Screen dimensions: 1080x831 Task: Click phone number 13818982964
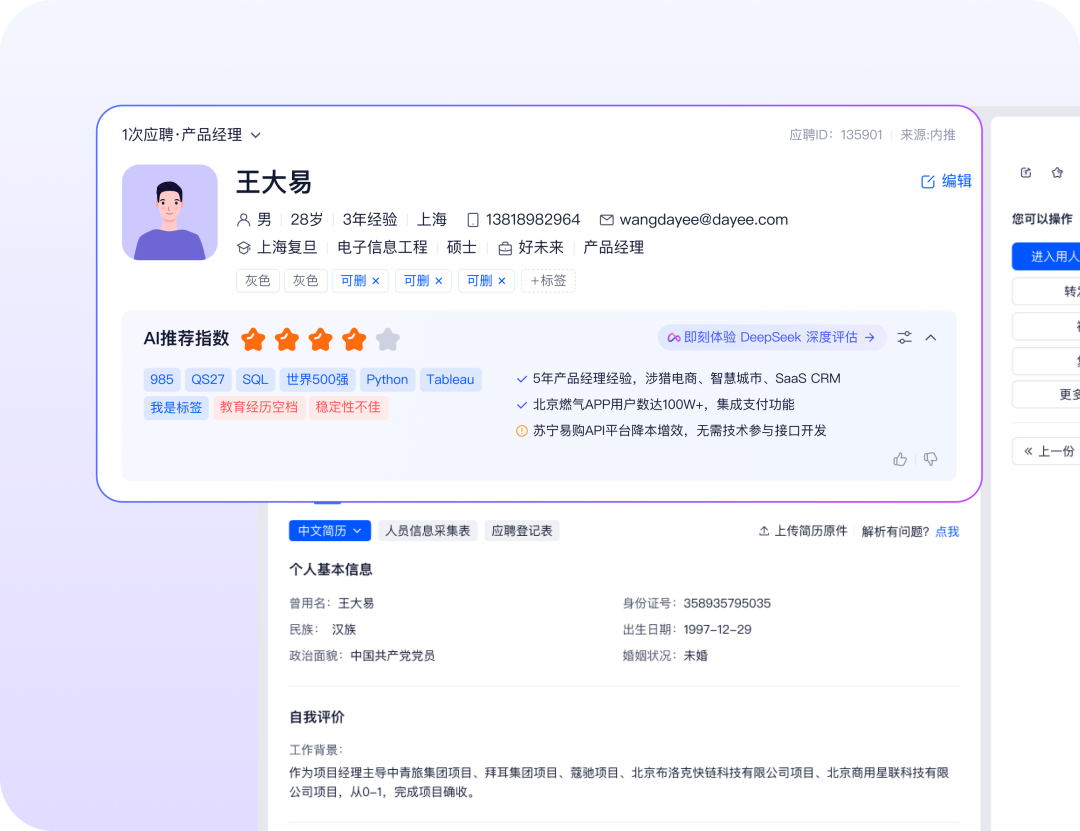(533, 220)
